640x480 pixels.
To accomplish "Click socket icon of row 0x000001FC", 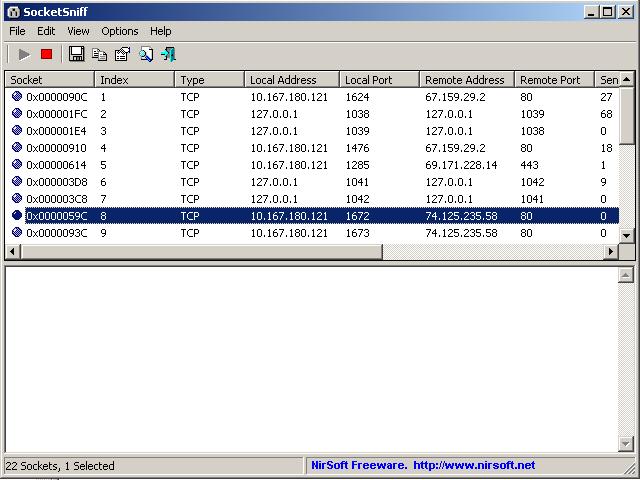I will 17,113.
